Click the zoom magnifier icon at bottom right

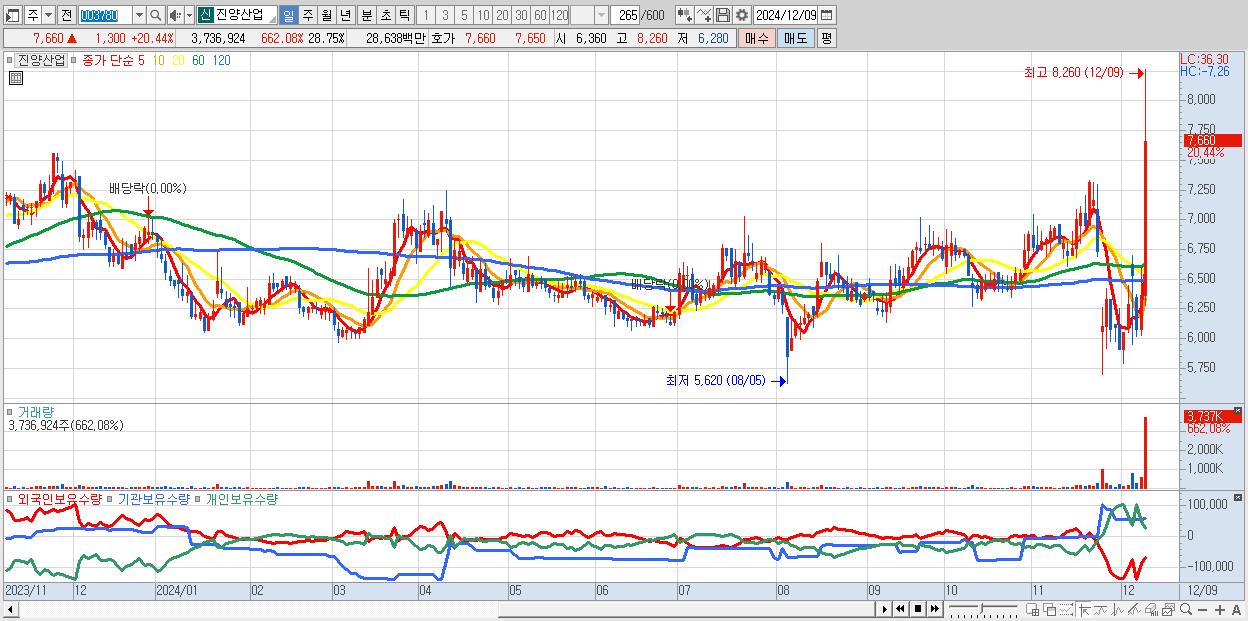tap(1185, 609)
